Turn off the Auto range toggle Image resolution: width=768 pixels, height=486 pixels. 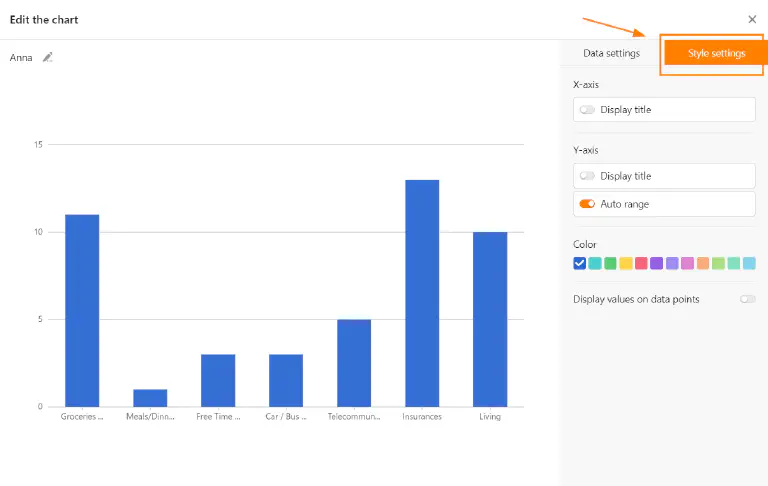587,204
